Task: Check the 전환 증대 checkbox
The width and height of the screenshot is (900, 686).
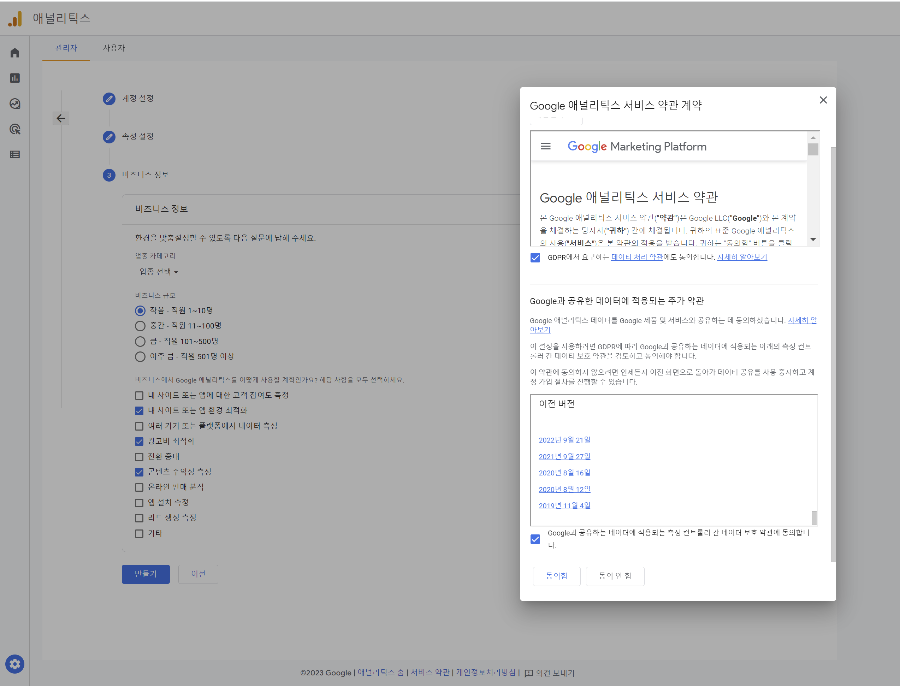Action: (x=139, y=457)
